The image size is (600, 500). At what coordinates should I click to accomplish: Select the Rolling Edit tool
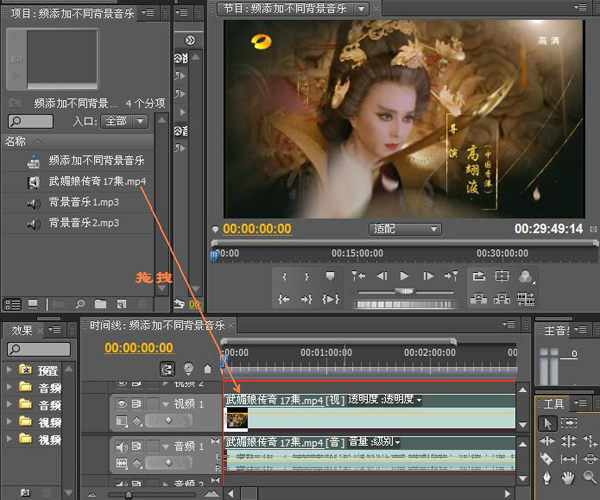[x=569, y=441]
